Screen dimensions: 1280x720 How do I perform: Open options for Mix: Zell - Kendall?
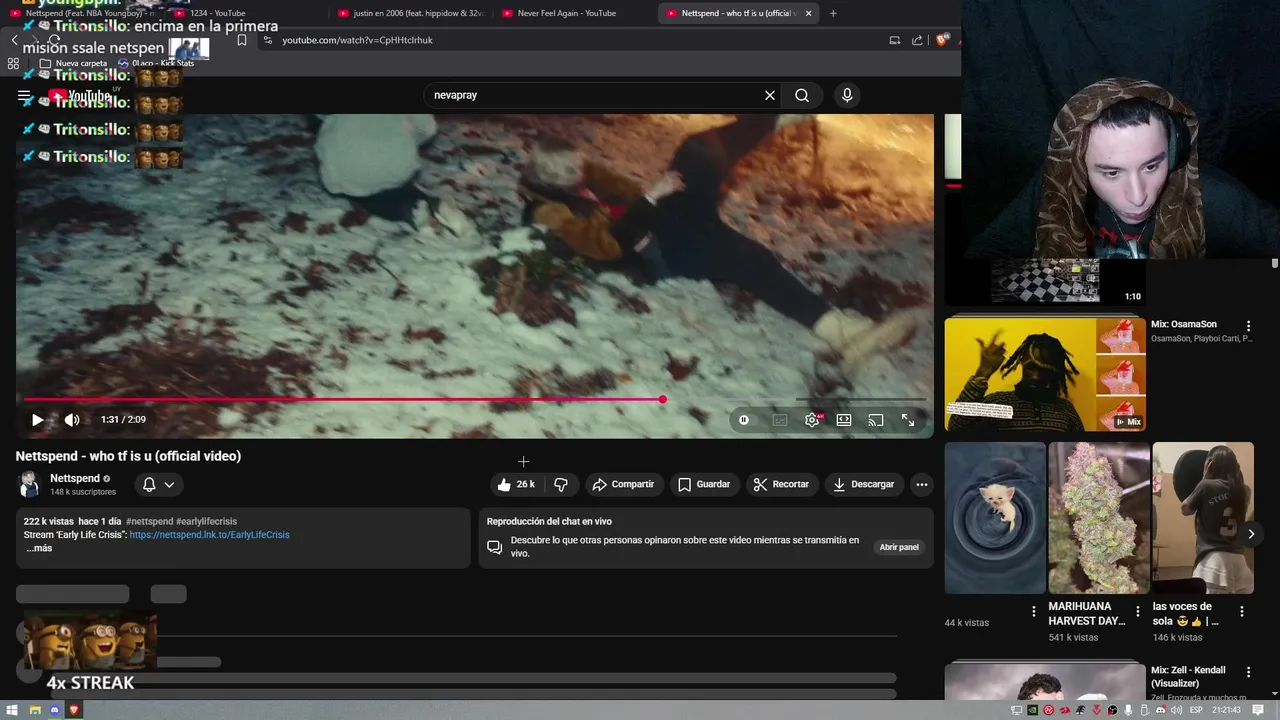[x=1248, y=672]
